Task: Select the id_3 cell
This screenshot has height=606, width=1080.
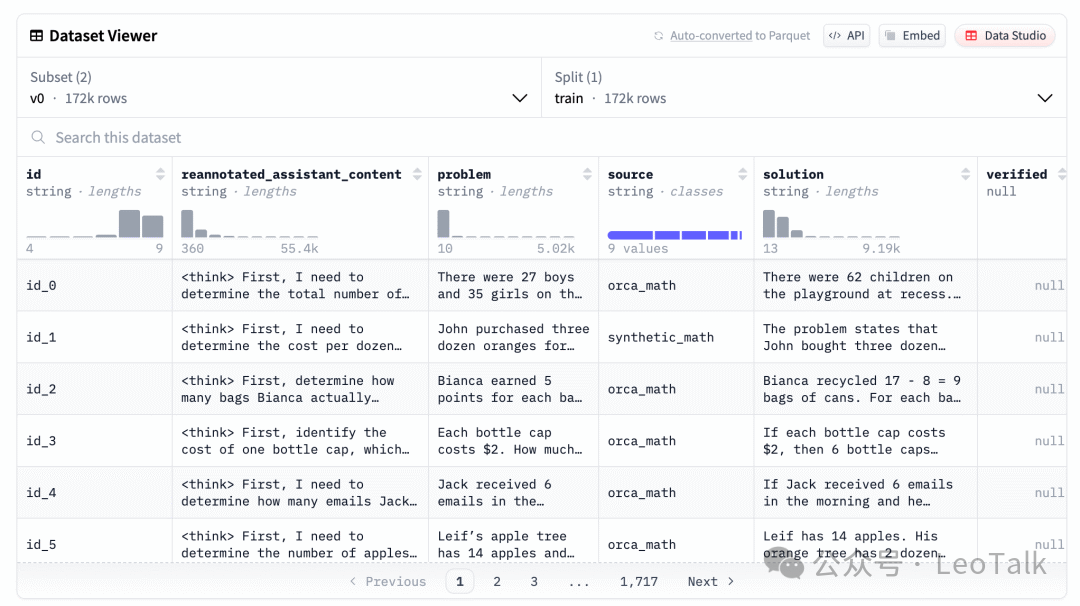Action: click(94, 441)
